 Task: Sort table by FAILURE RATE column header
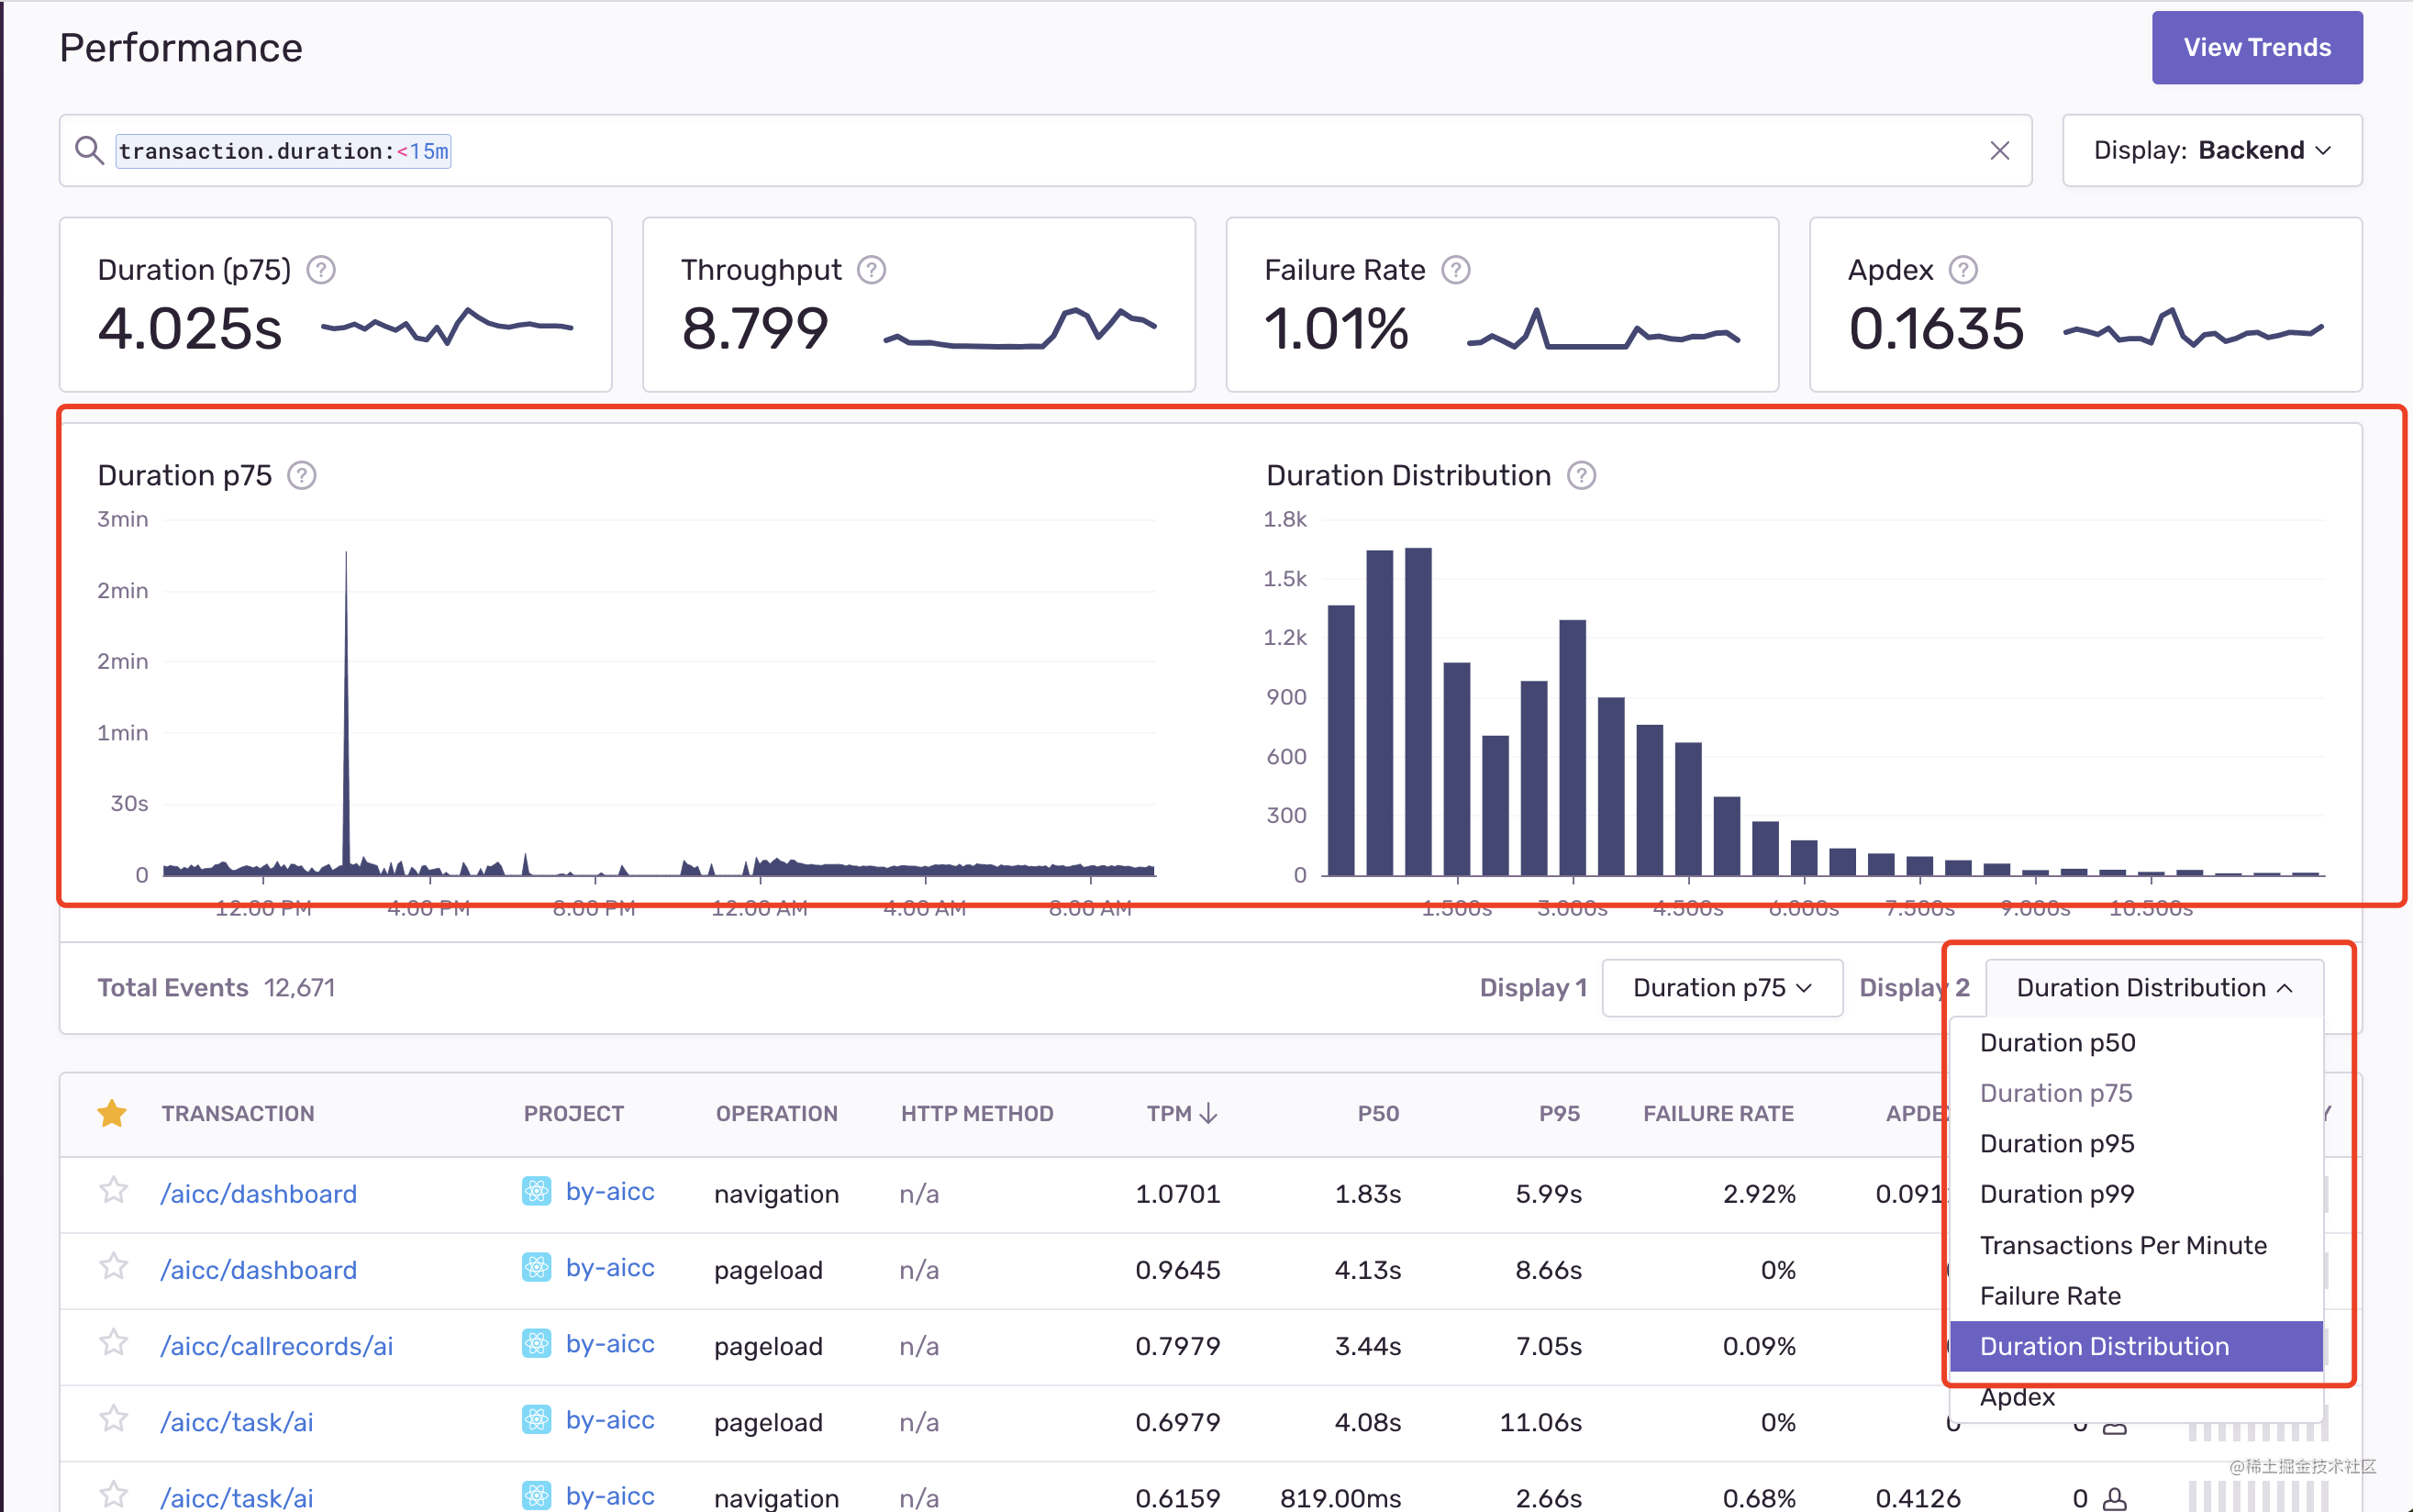(x=1718, y=1114)
